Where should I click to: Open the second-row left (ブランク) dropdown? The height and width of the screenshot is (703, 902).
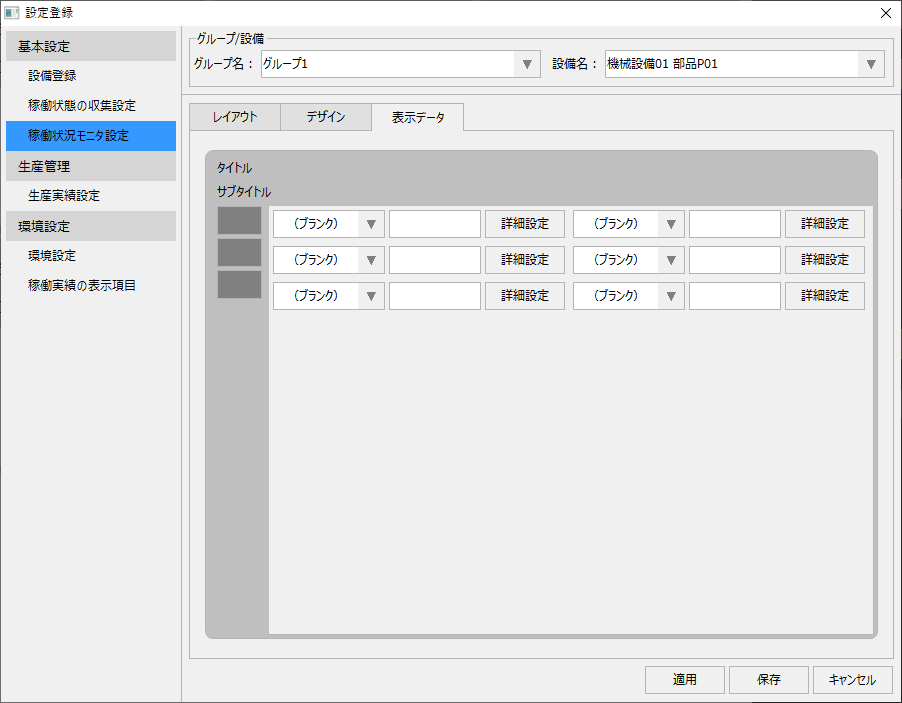click(x=370, y=259)
